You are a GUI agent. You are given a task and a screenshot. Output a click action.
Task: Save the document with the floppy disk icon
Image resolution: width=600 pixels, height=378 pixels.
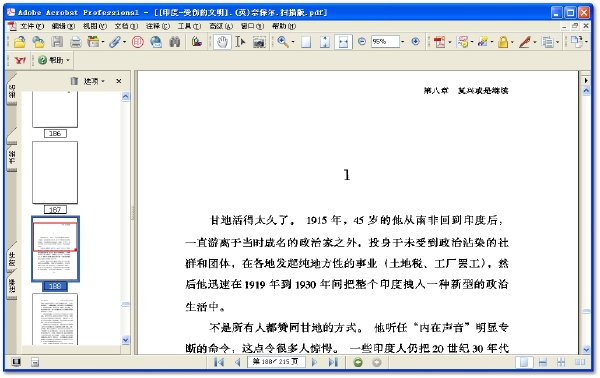tap(57, 42)
